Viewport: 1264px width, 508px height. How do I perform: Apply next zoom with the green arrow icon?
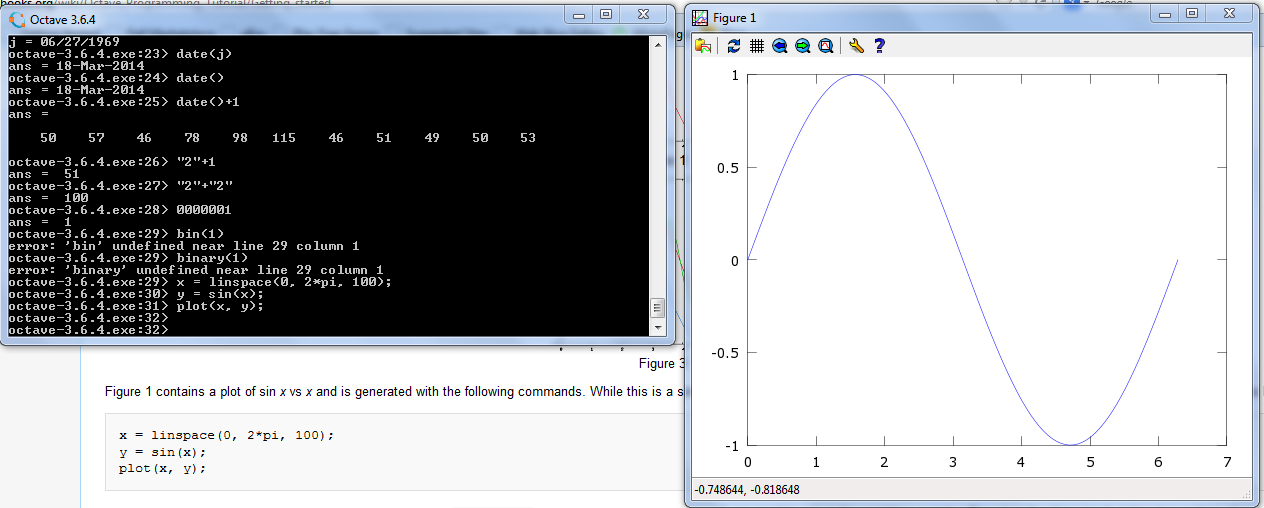pyautogui.click(x=802, y=46)
